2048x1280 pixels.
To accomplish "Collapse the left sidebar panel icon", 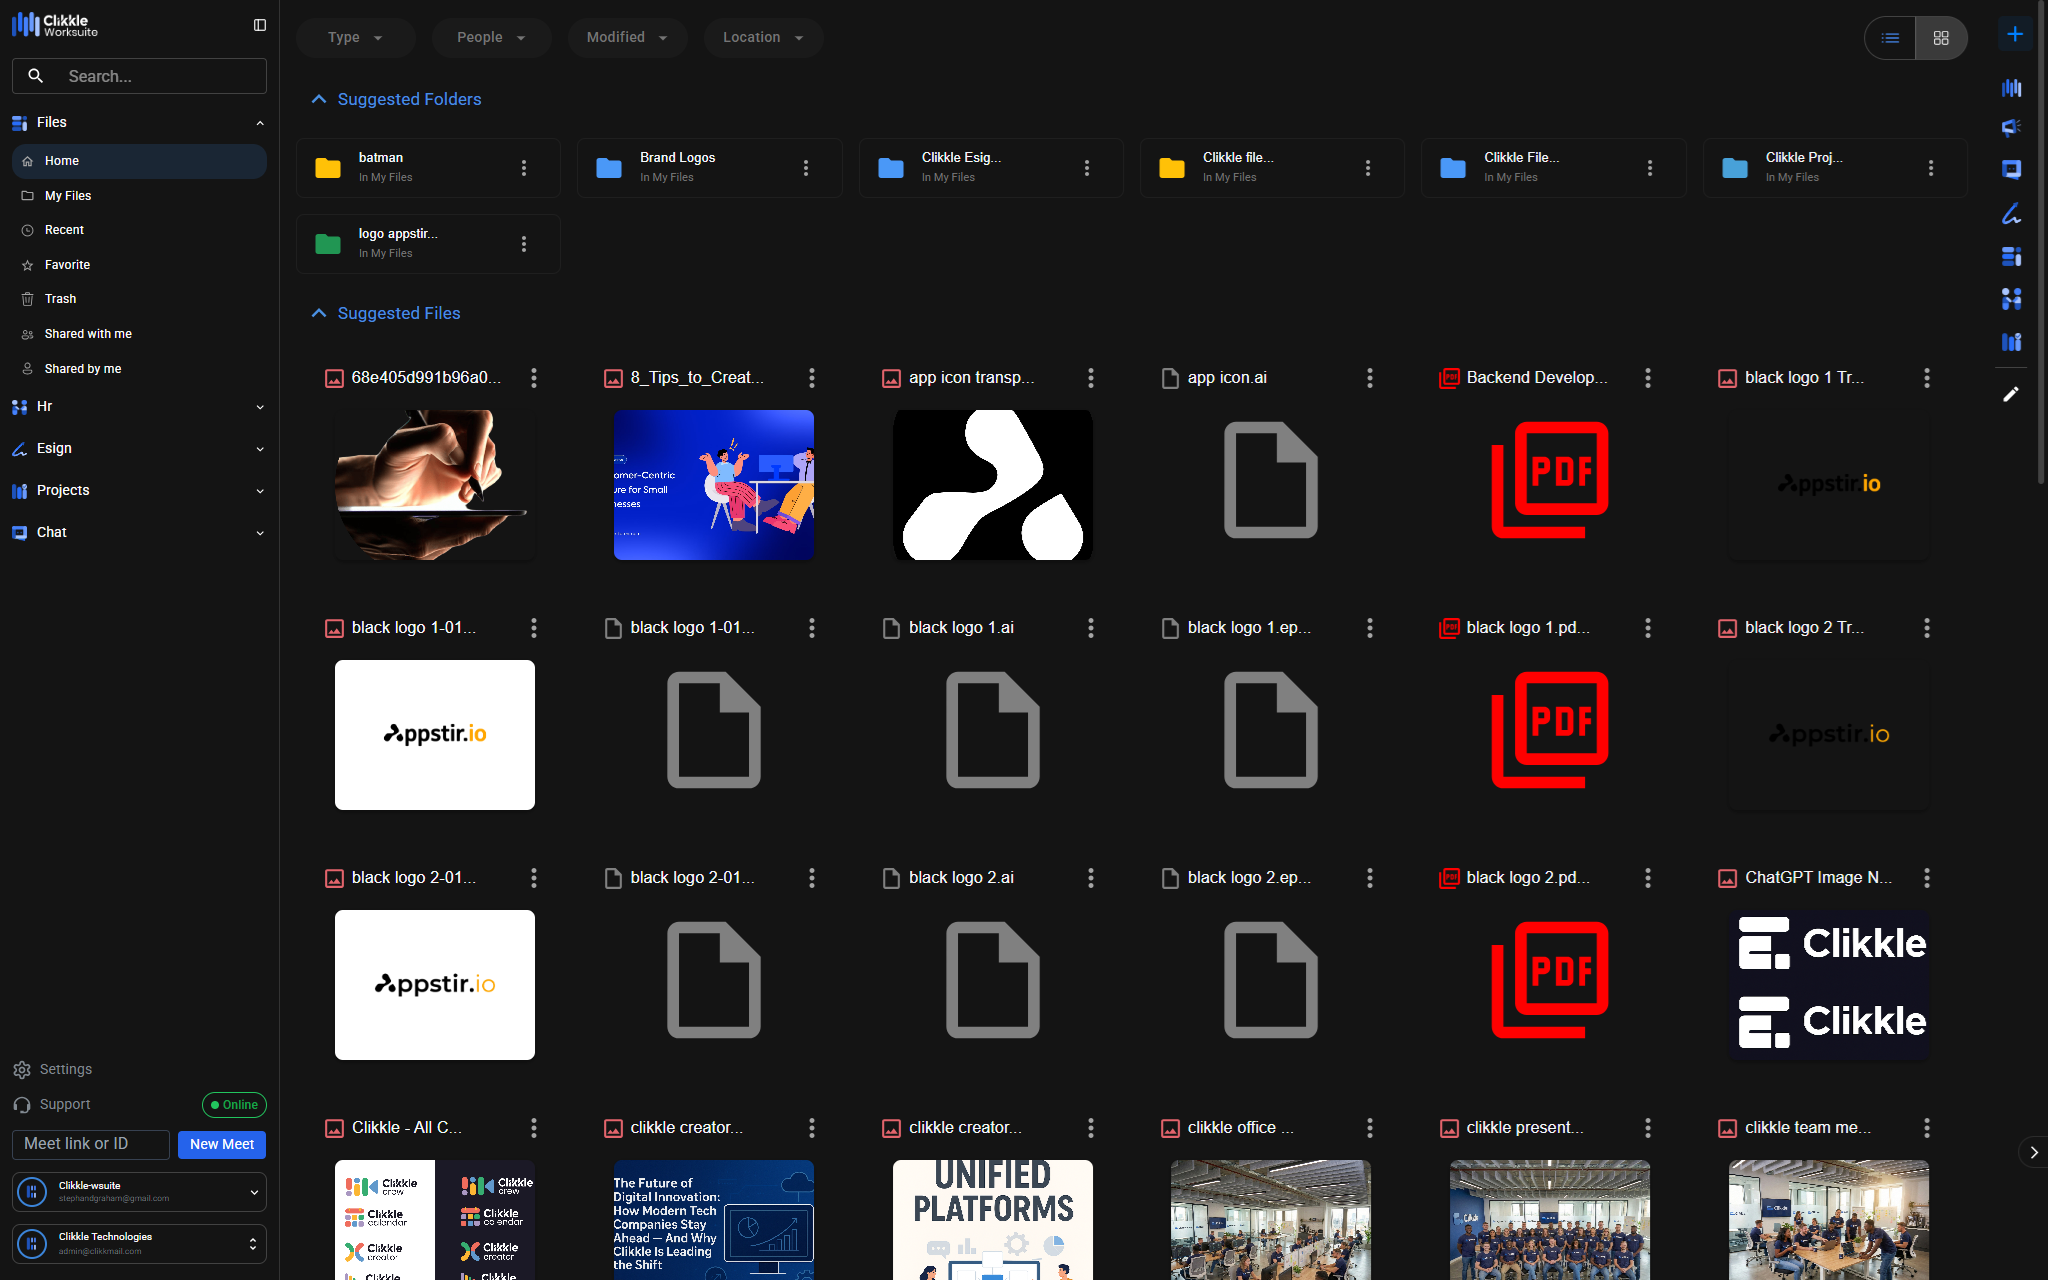I will 260,25.
